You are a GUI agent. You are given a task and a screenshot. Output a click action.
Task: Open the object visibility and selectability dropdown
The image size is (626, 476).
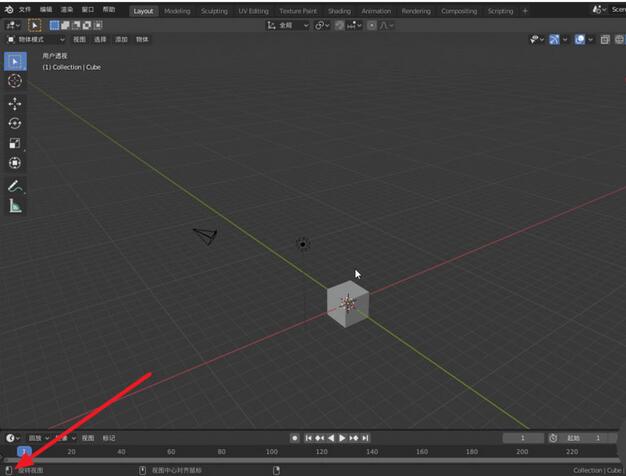click(537, 39)
